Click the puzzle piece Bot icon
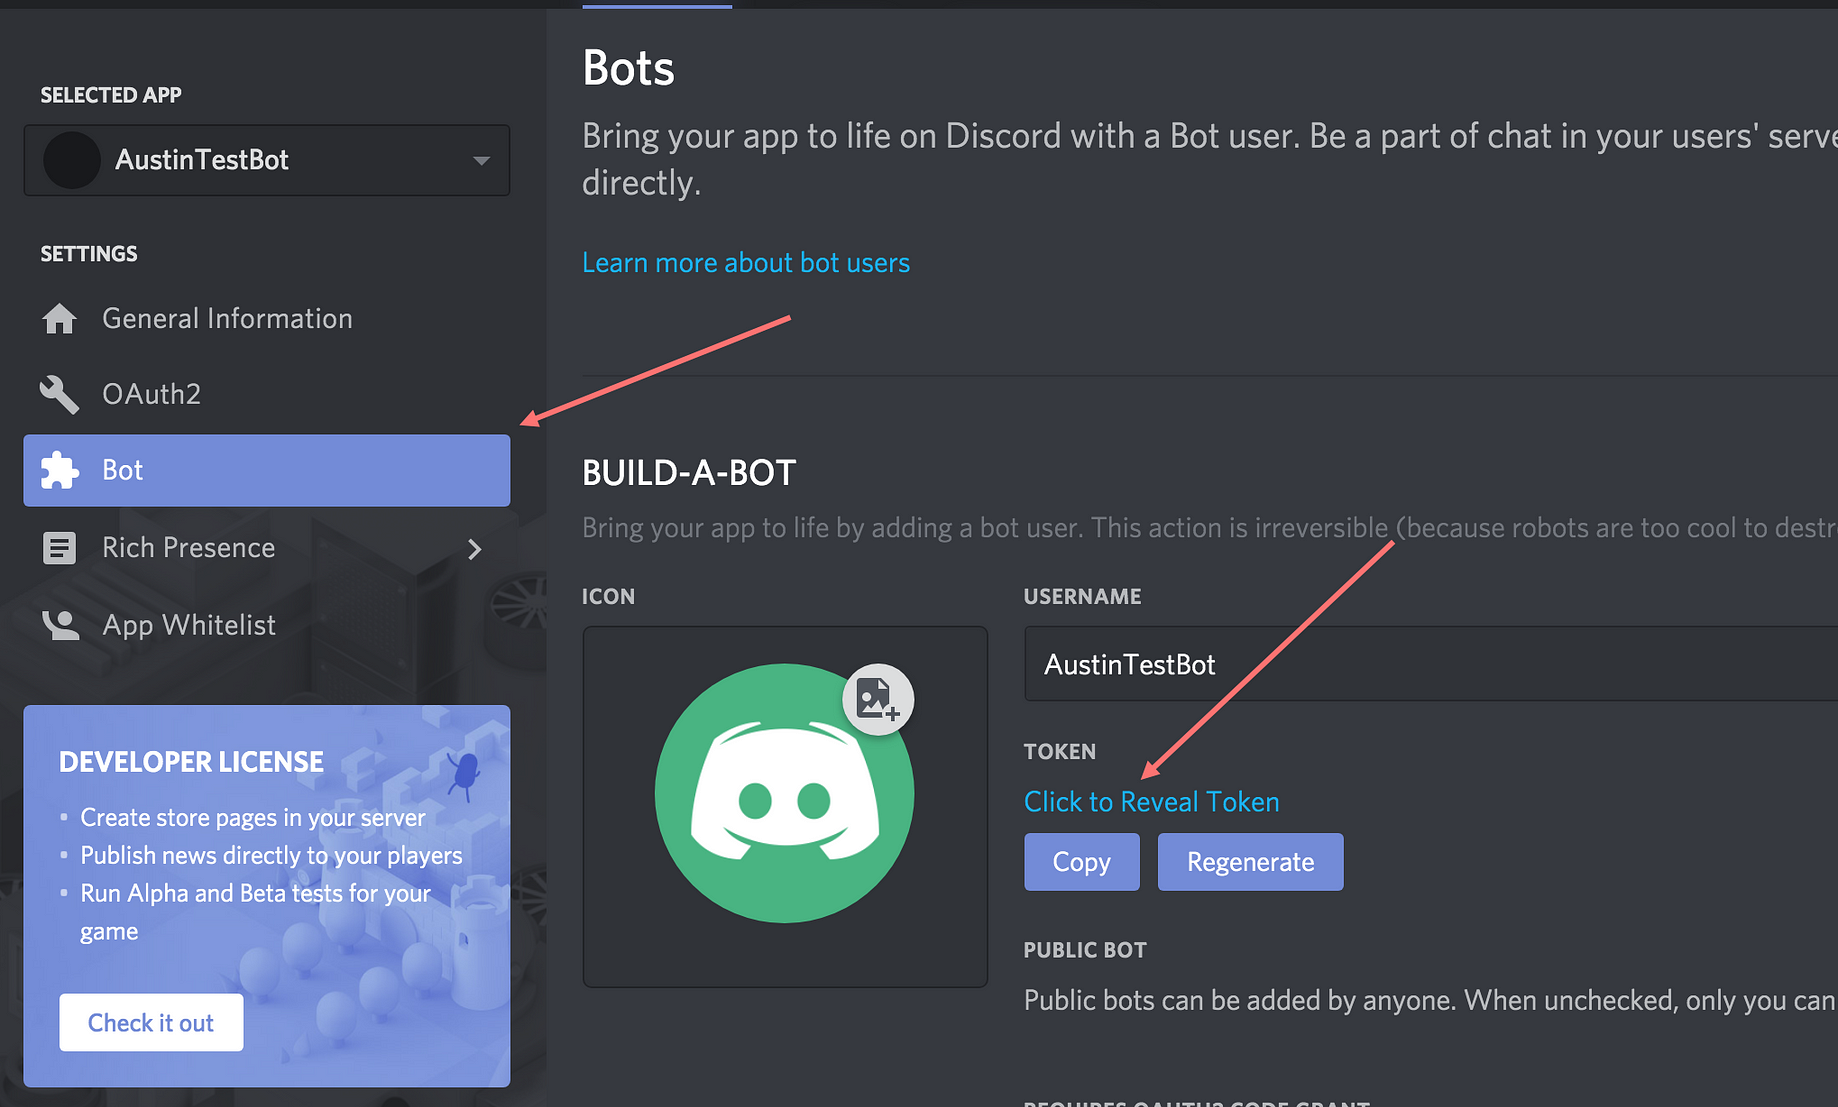The width and height of the screenshot is (1838, 1107). coord(60,470)
